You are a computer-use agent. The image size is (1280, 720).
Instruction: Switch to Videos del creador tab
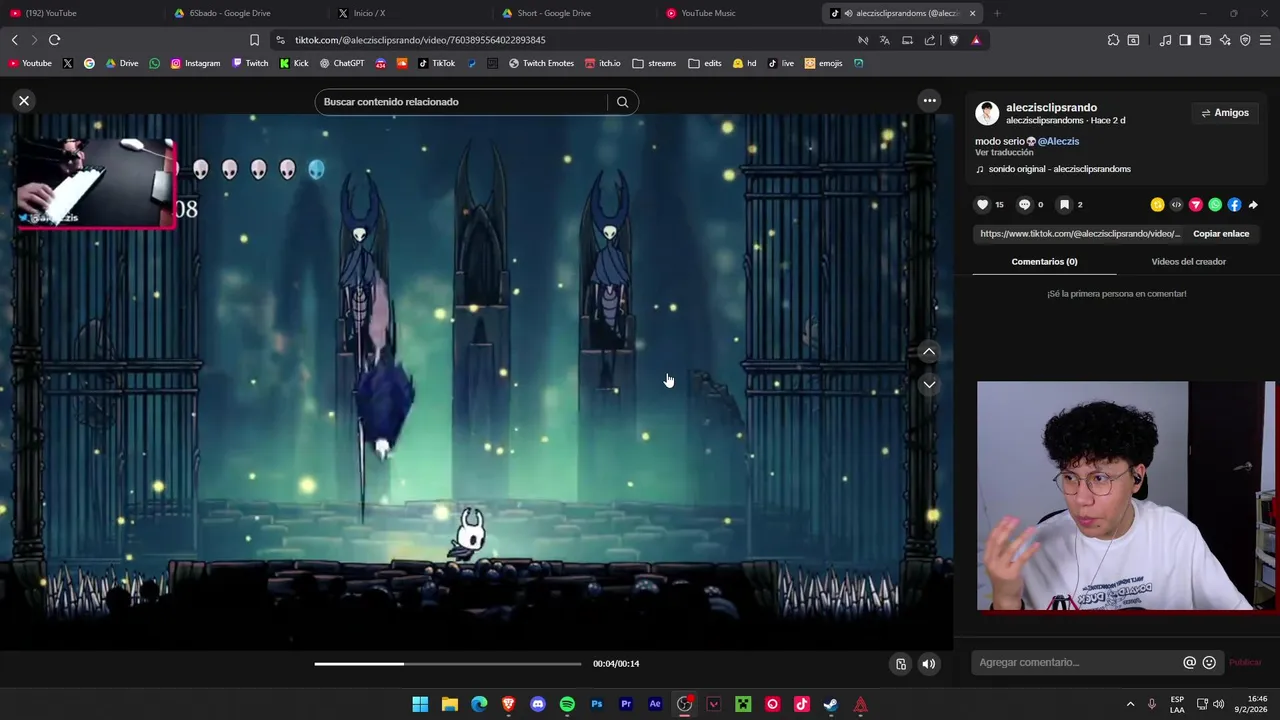(x=1188, y=262)
